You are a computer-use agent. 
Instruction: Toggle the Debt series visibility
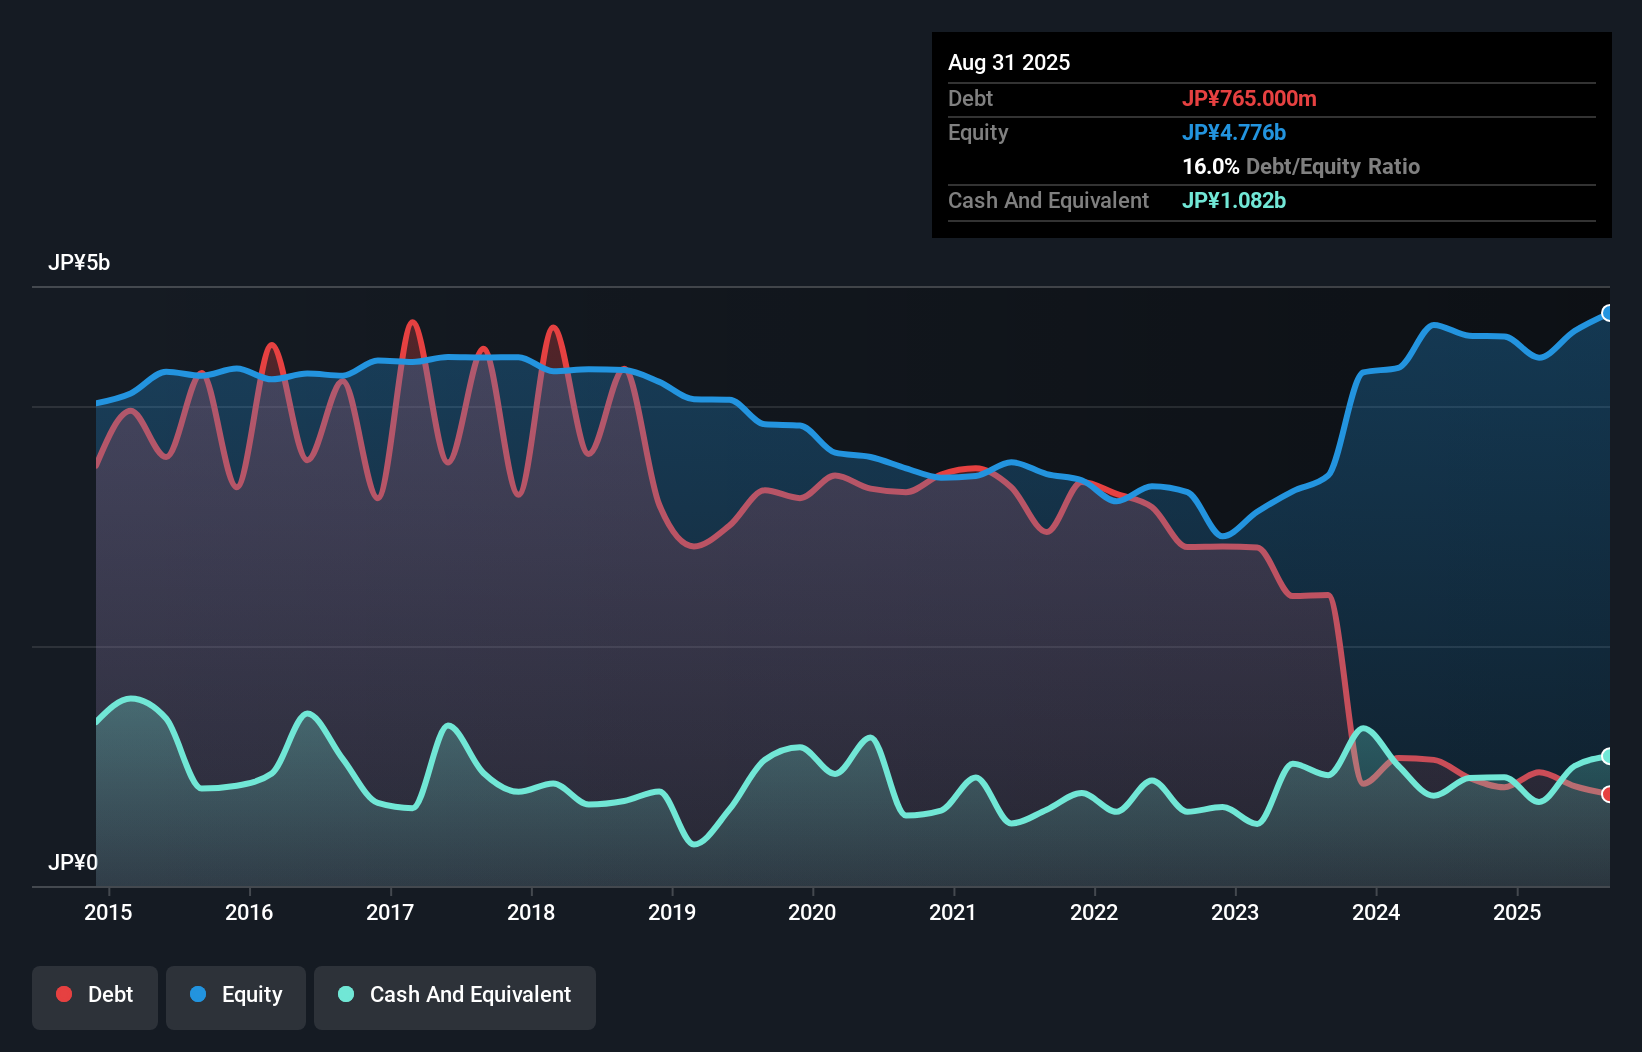[95, 995]
